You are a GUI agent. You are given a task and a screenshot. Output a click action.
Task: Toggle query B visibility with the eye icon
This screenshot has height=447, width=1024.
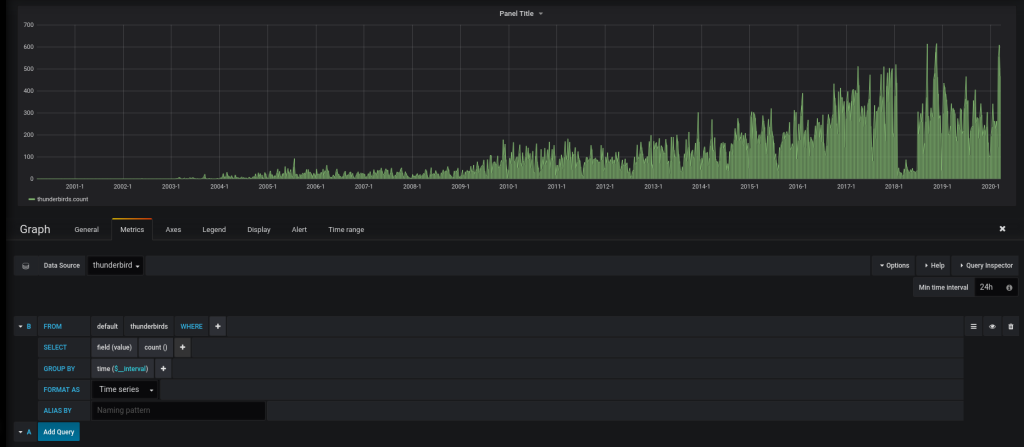point(992,326)
